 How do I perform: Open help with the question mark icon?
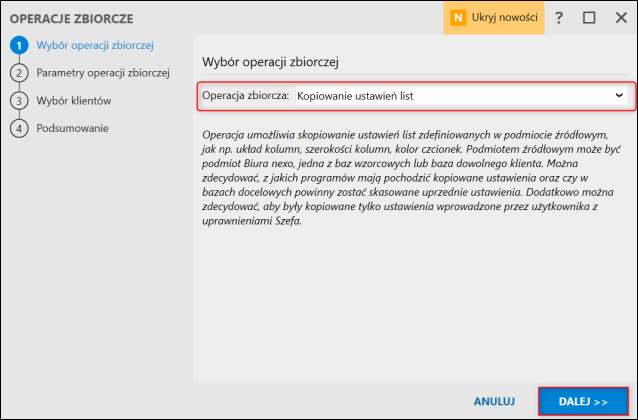coord(559,18)
